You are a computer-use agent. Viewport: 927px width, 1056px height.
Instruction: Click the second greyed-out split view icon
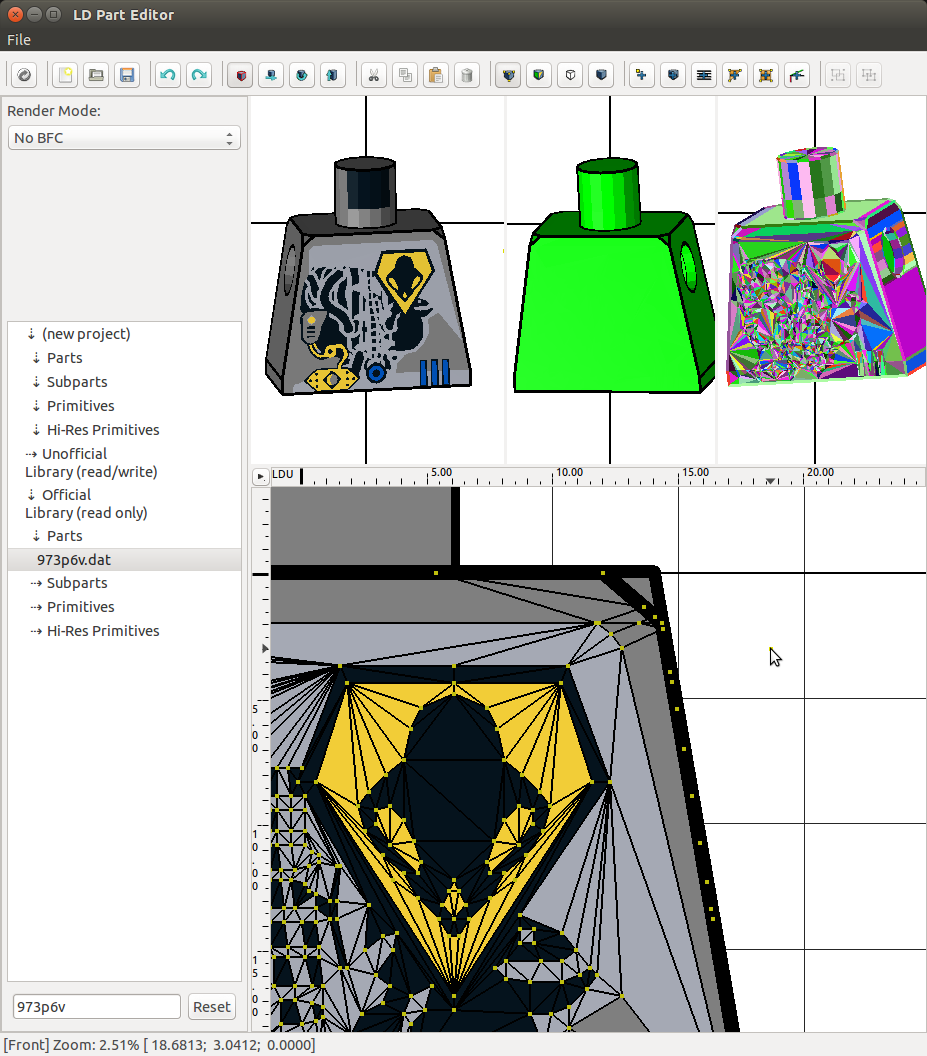tap(869, 75)
